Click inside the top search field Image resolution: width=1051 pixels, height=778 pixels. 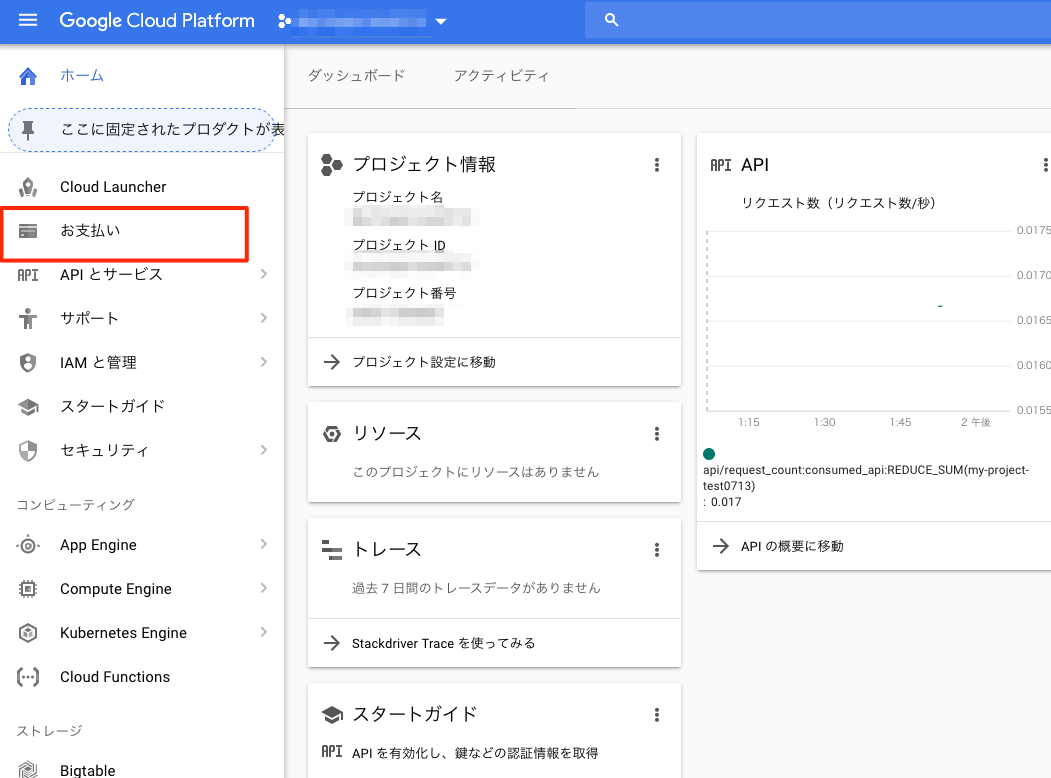tap(818, 20)
